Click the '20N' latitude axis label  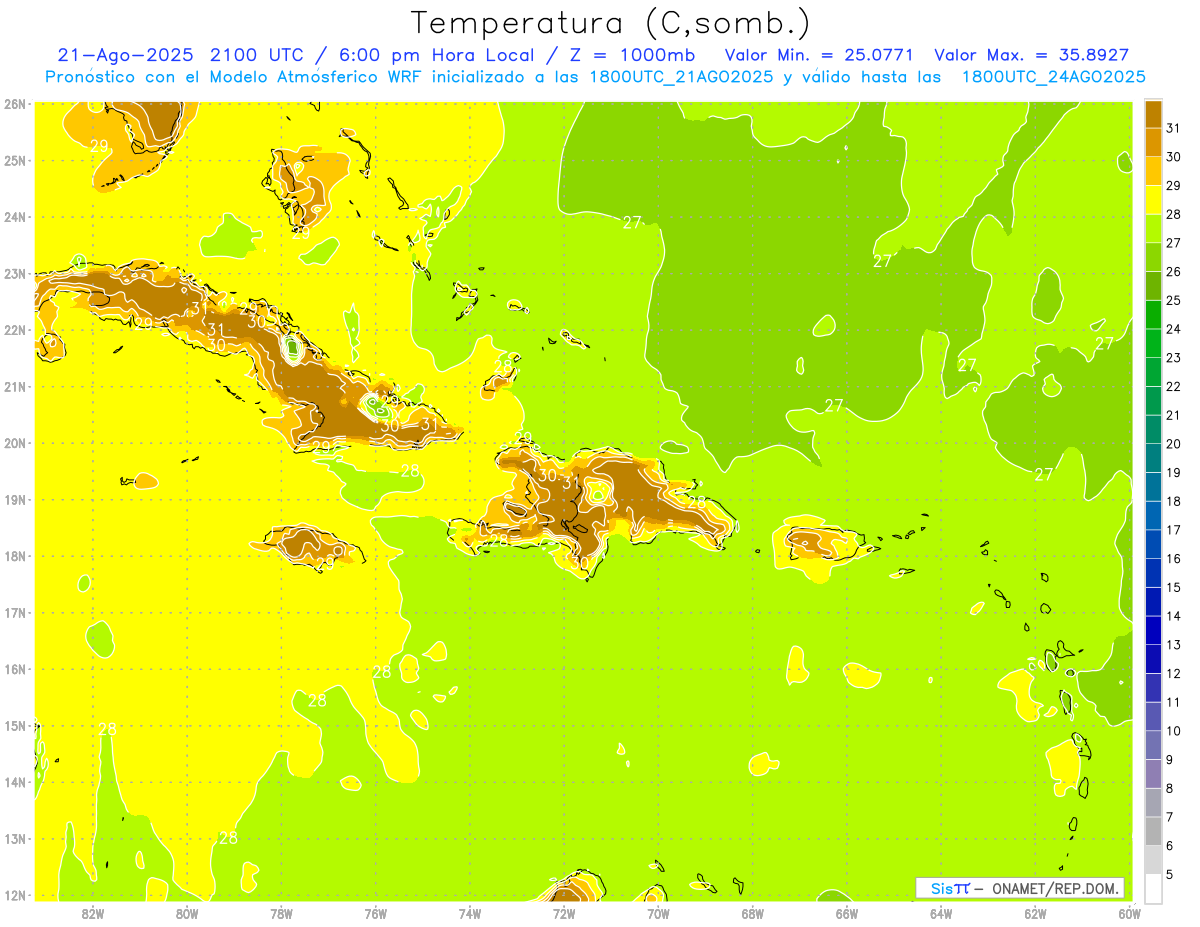pos(15,443)
